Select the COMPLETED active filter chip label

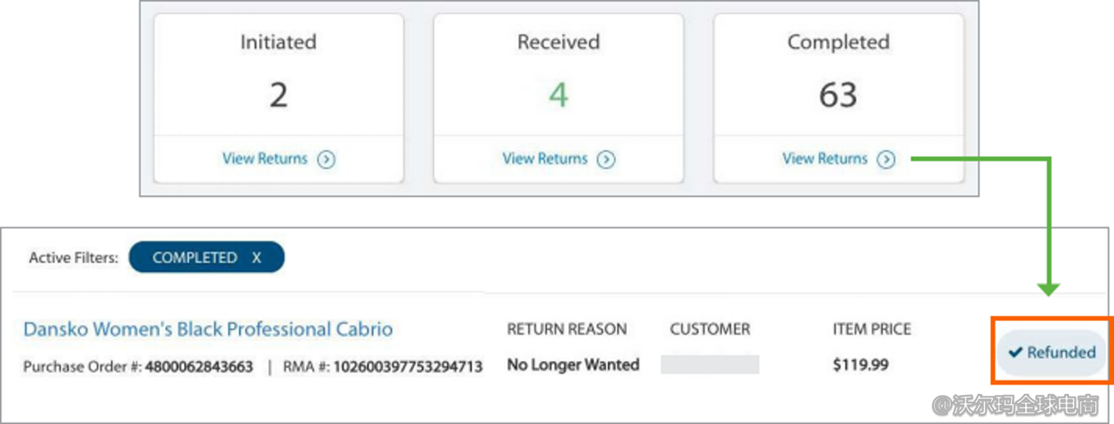(195, 258)
